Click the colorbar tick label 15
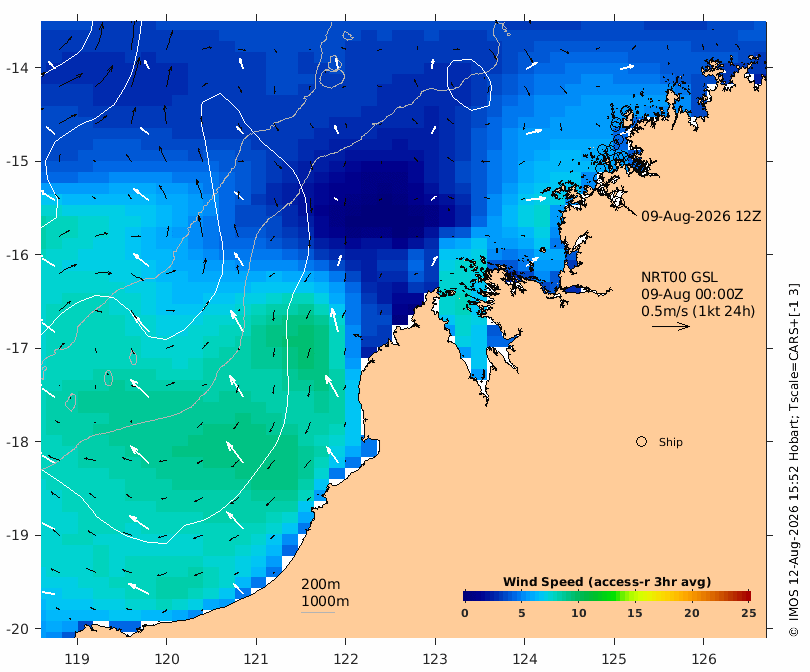Screen dimensions: 810x672 (x=635, y=613)
